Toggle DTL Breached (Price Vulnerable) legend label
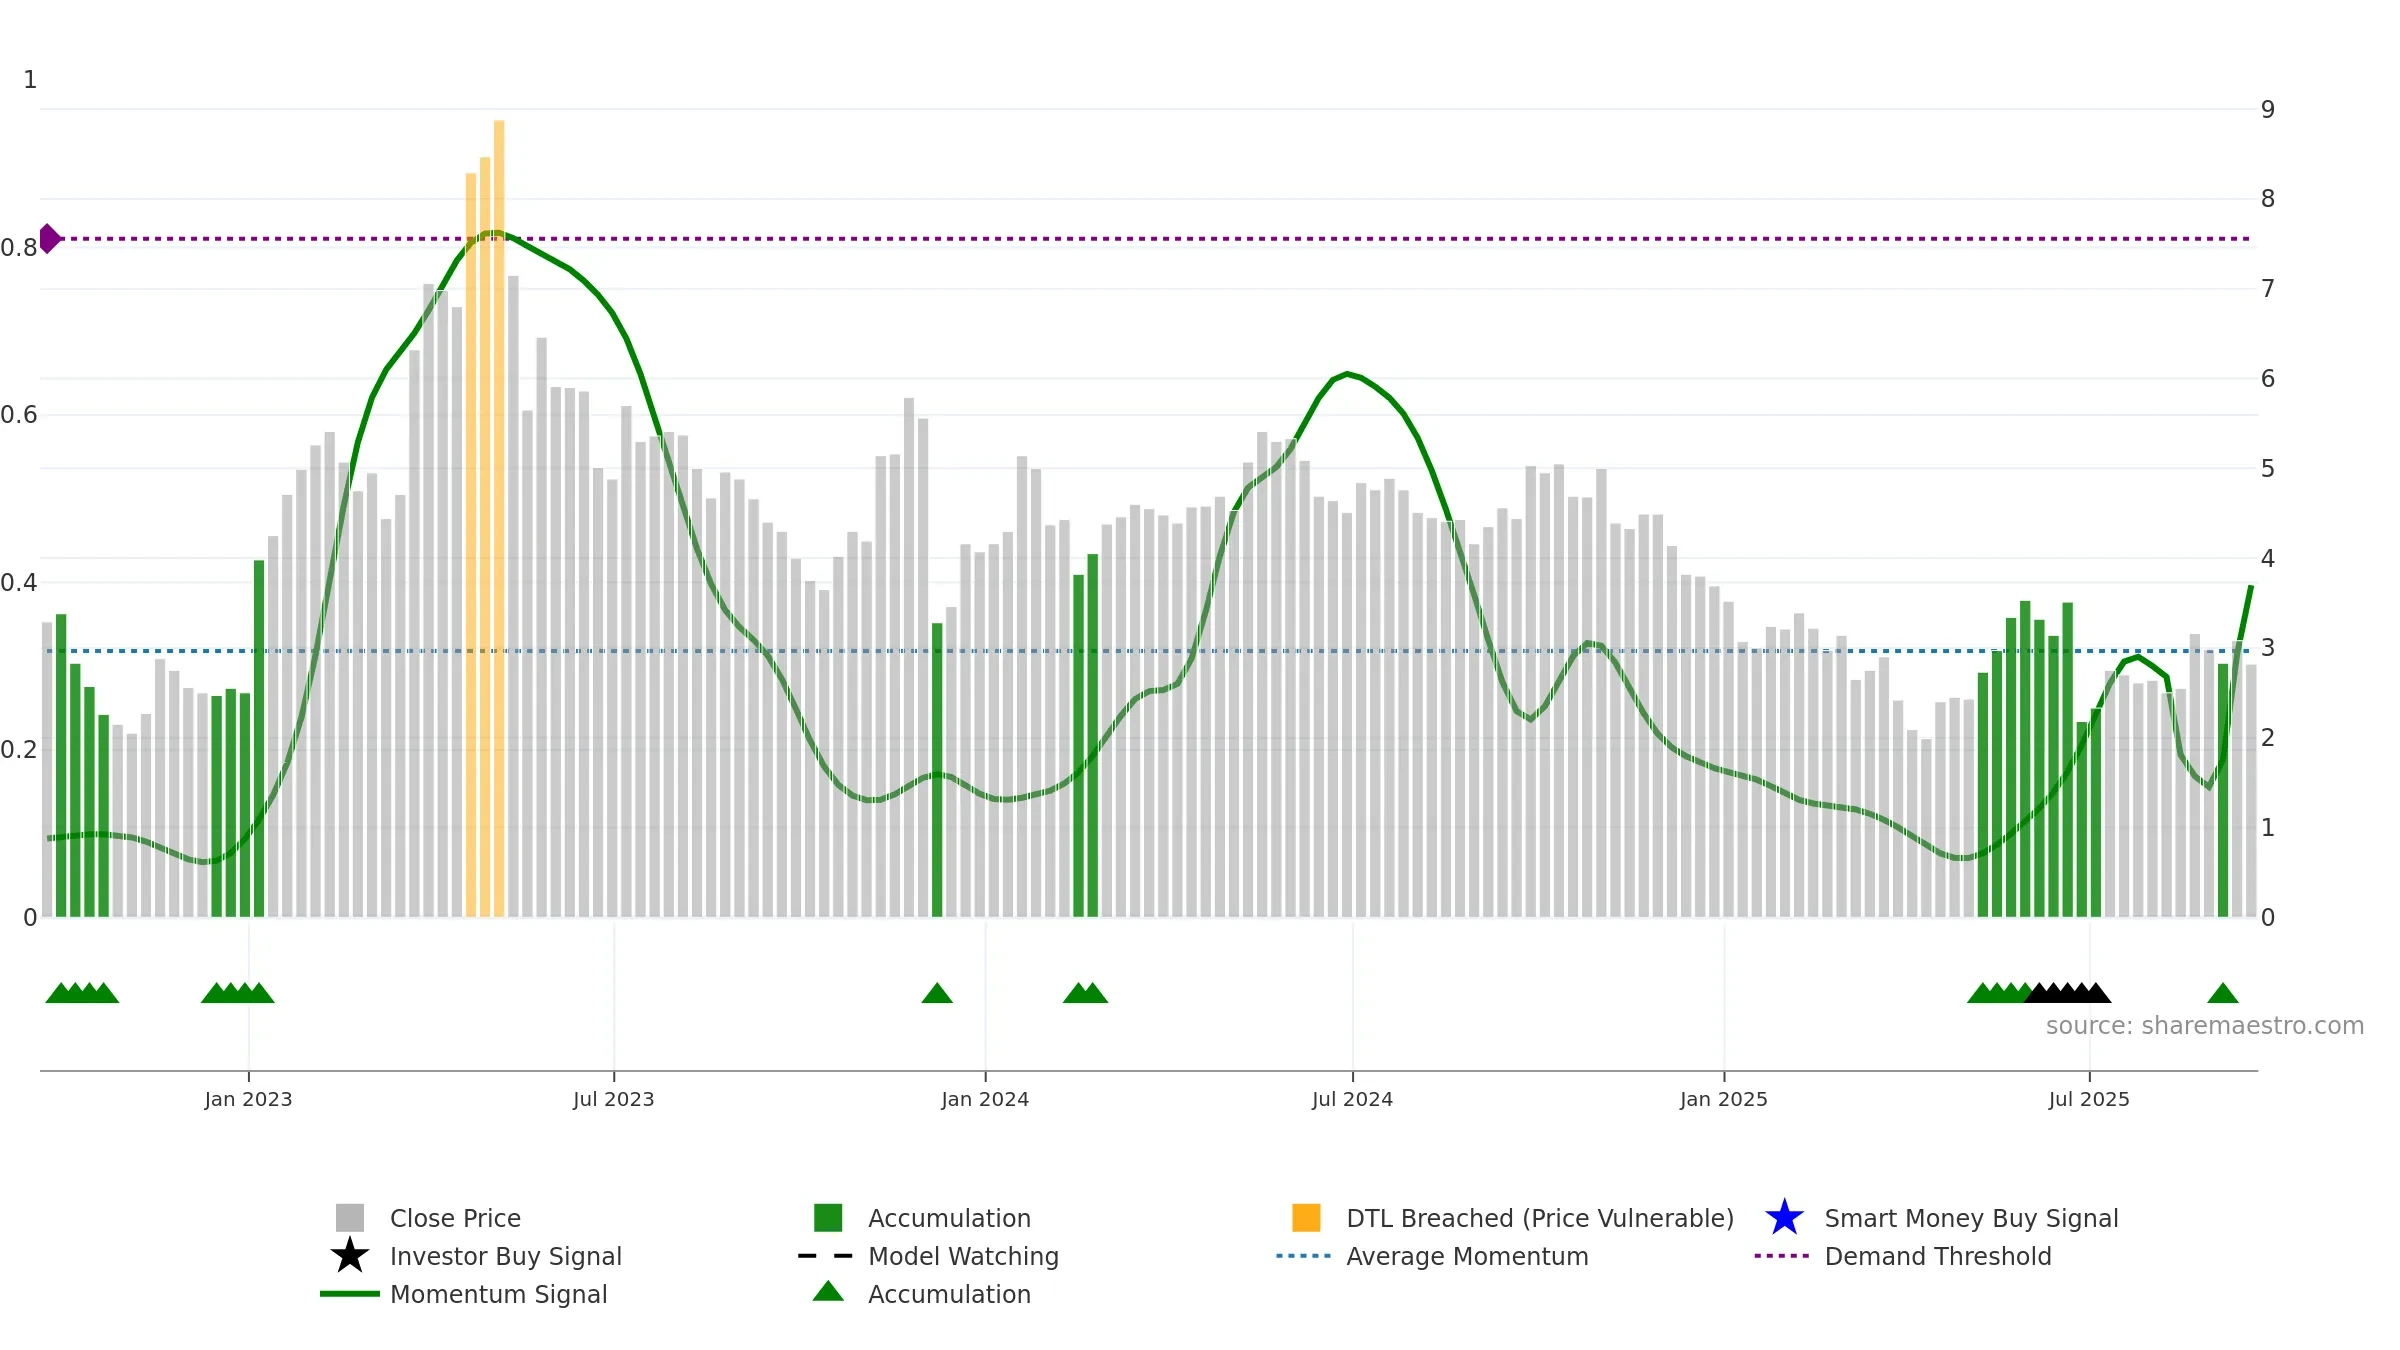This screenshot has width=2400, height=1350. click(1540, 1218)
